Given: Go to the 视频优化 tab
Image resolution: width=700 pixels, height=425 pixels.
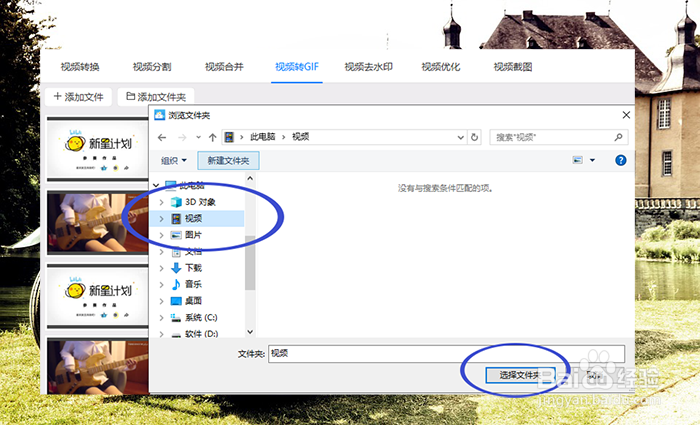Looking at the screenshot, I should (x=441, y=67).
